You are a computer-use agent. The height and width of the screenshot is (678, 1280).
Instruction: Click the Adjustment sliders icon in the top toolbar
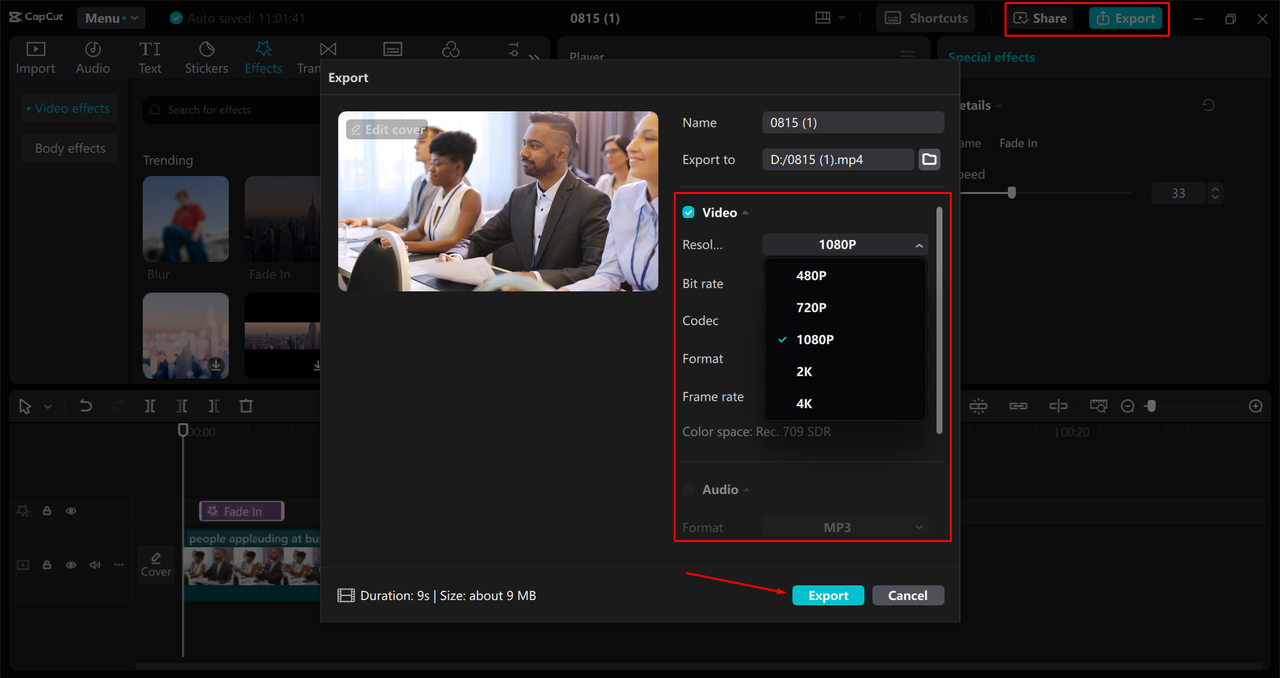[x=513, y=49]
